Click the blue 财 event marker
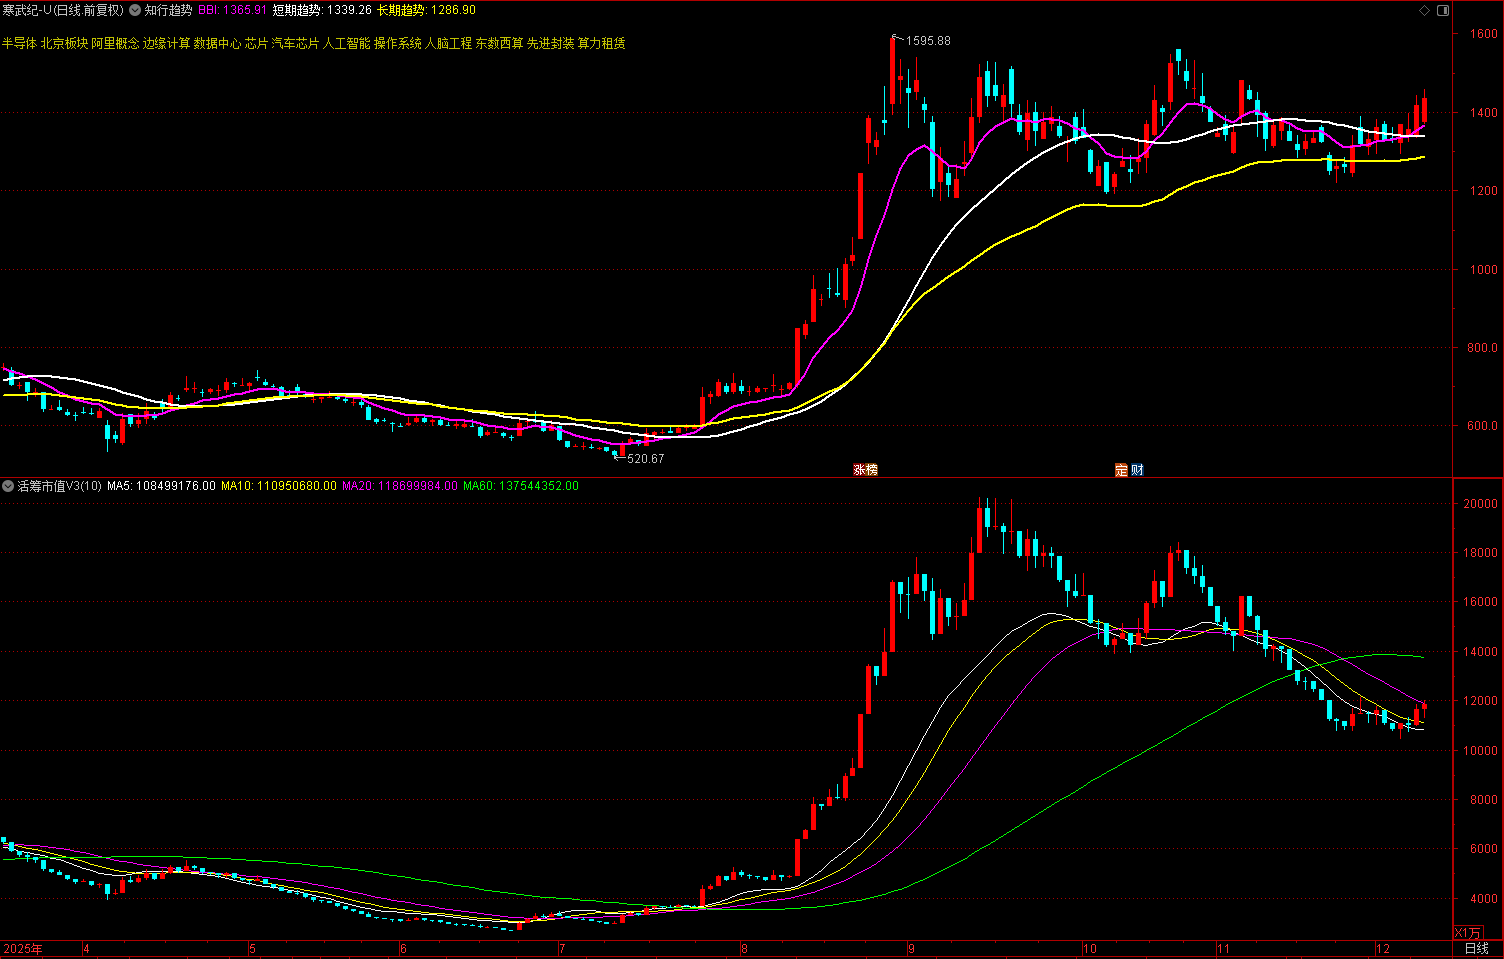Image resolution: width=1504 pixels, height=959 pixels. click(x=1136, y=469)
